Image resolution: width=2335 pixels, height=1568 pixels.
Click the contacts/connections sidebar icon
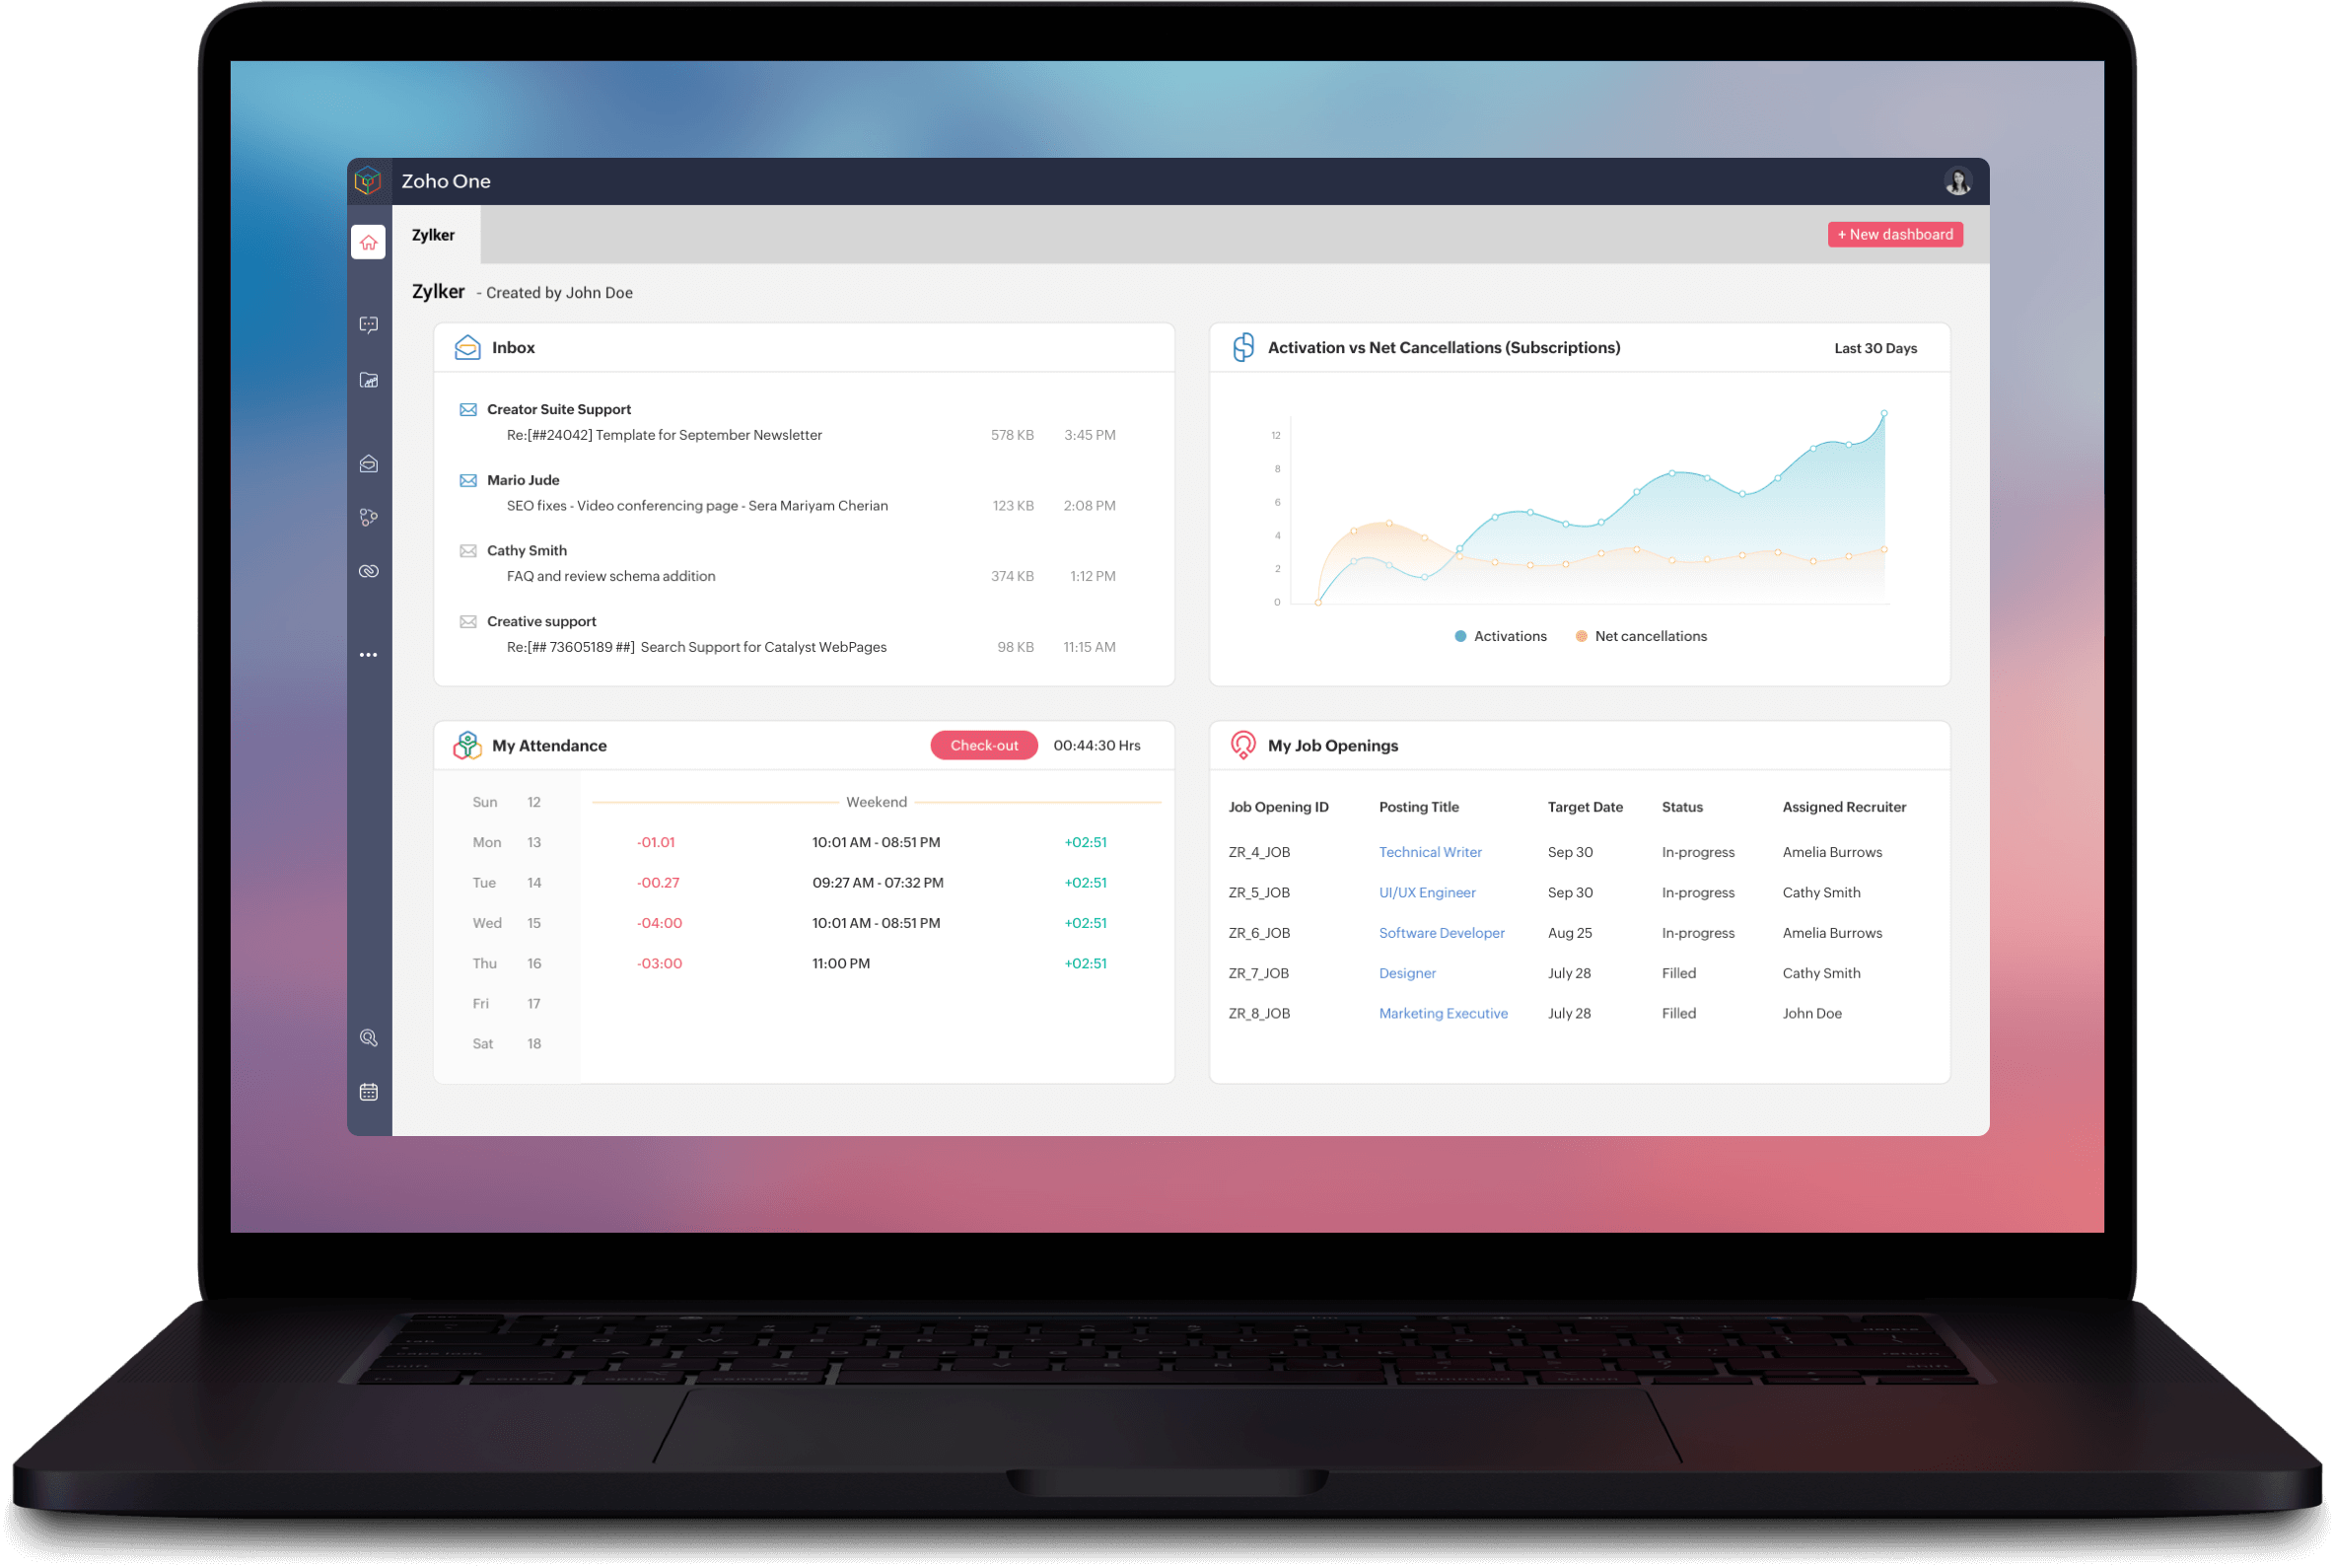pos(369,518)
